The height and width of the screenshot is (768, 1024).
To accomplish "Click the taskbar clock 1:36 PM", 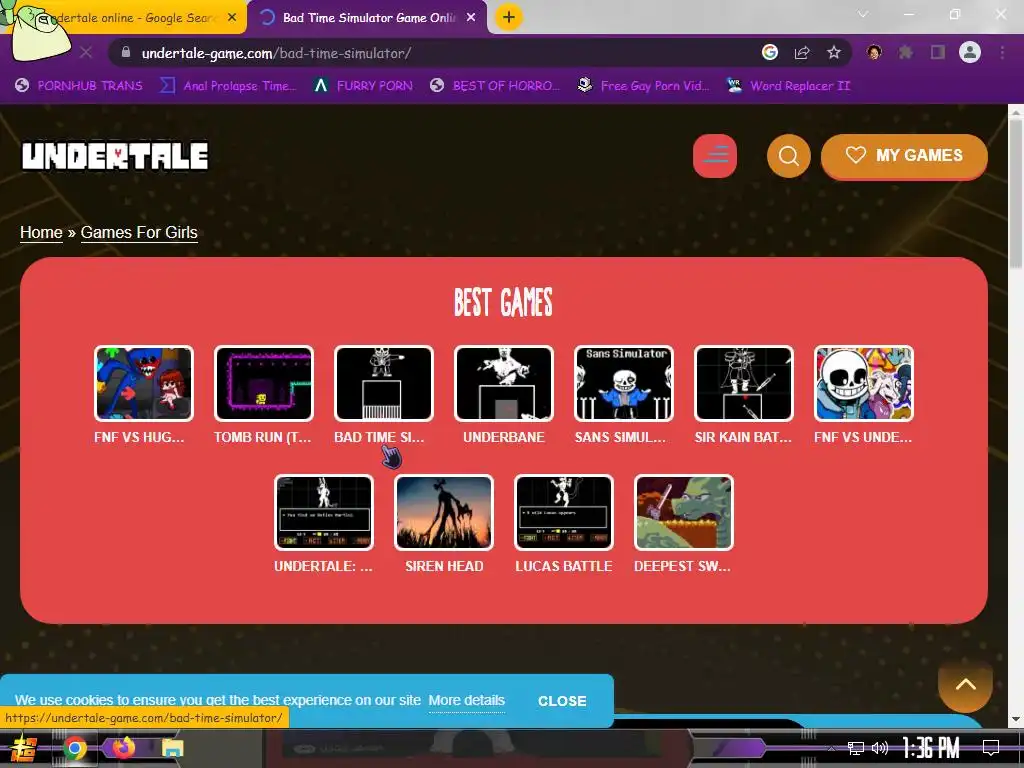I will (931, 748).
